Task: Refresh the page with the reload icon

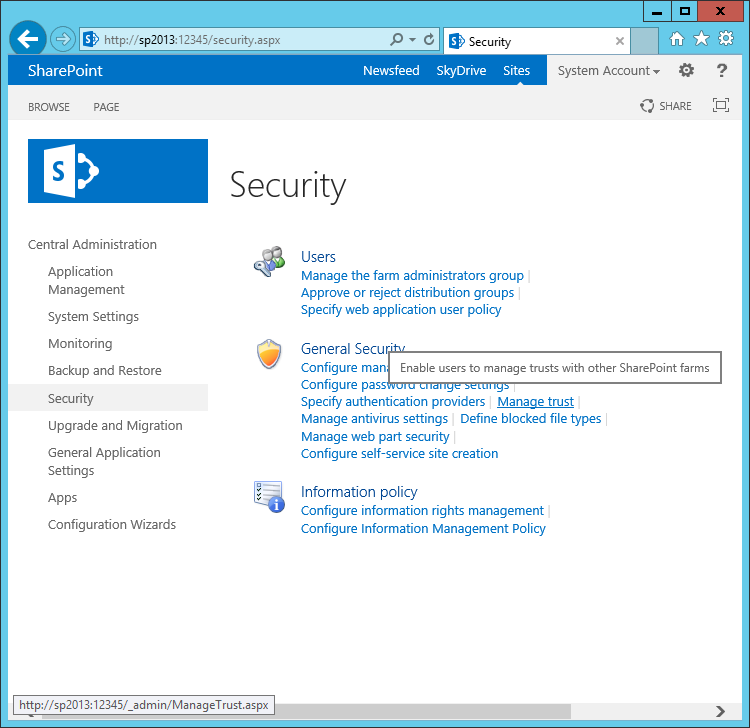Action: tap(429, 39)
